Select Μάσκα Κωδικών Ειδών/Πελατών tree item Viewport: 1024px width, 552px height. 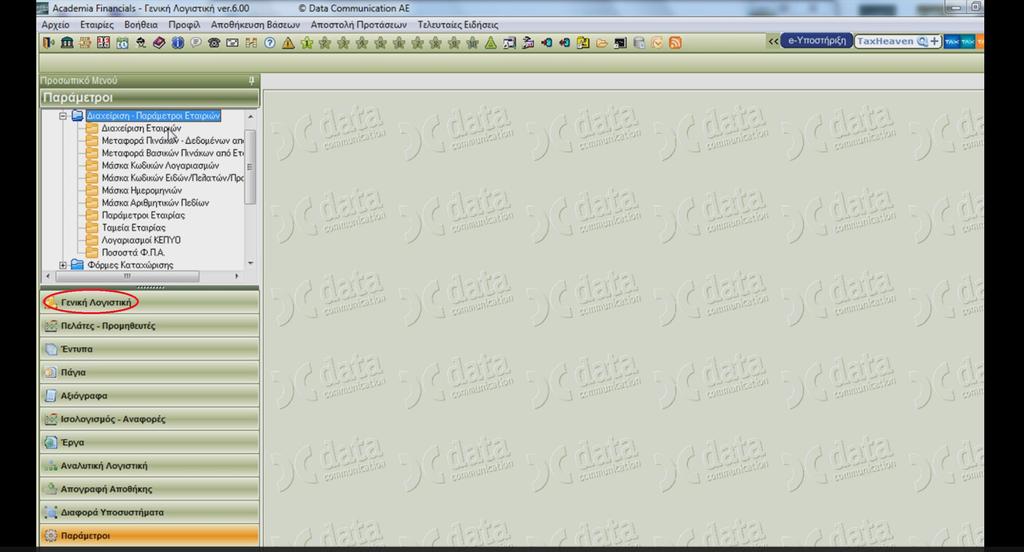pyautogui.click(x=172, y=178)
